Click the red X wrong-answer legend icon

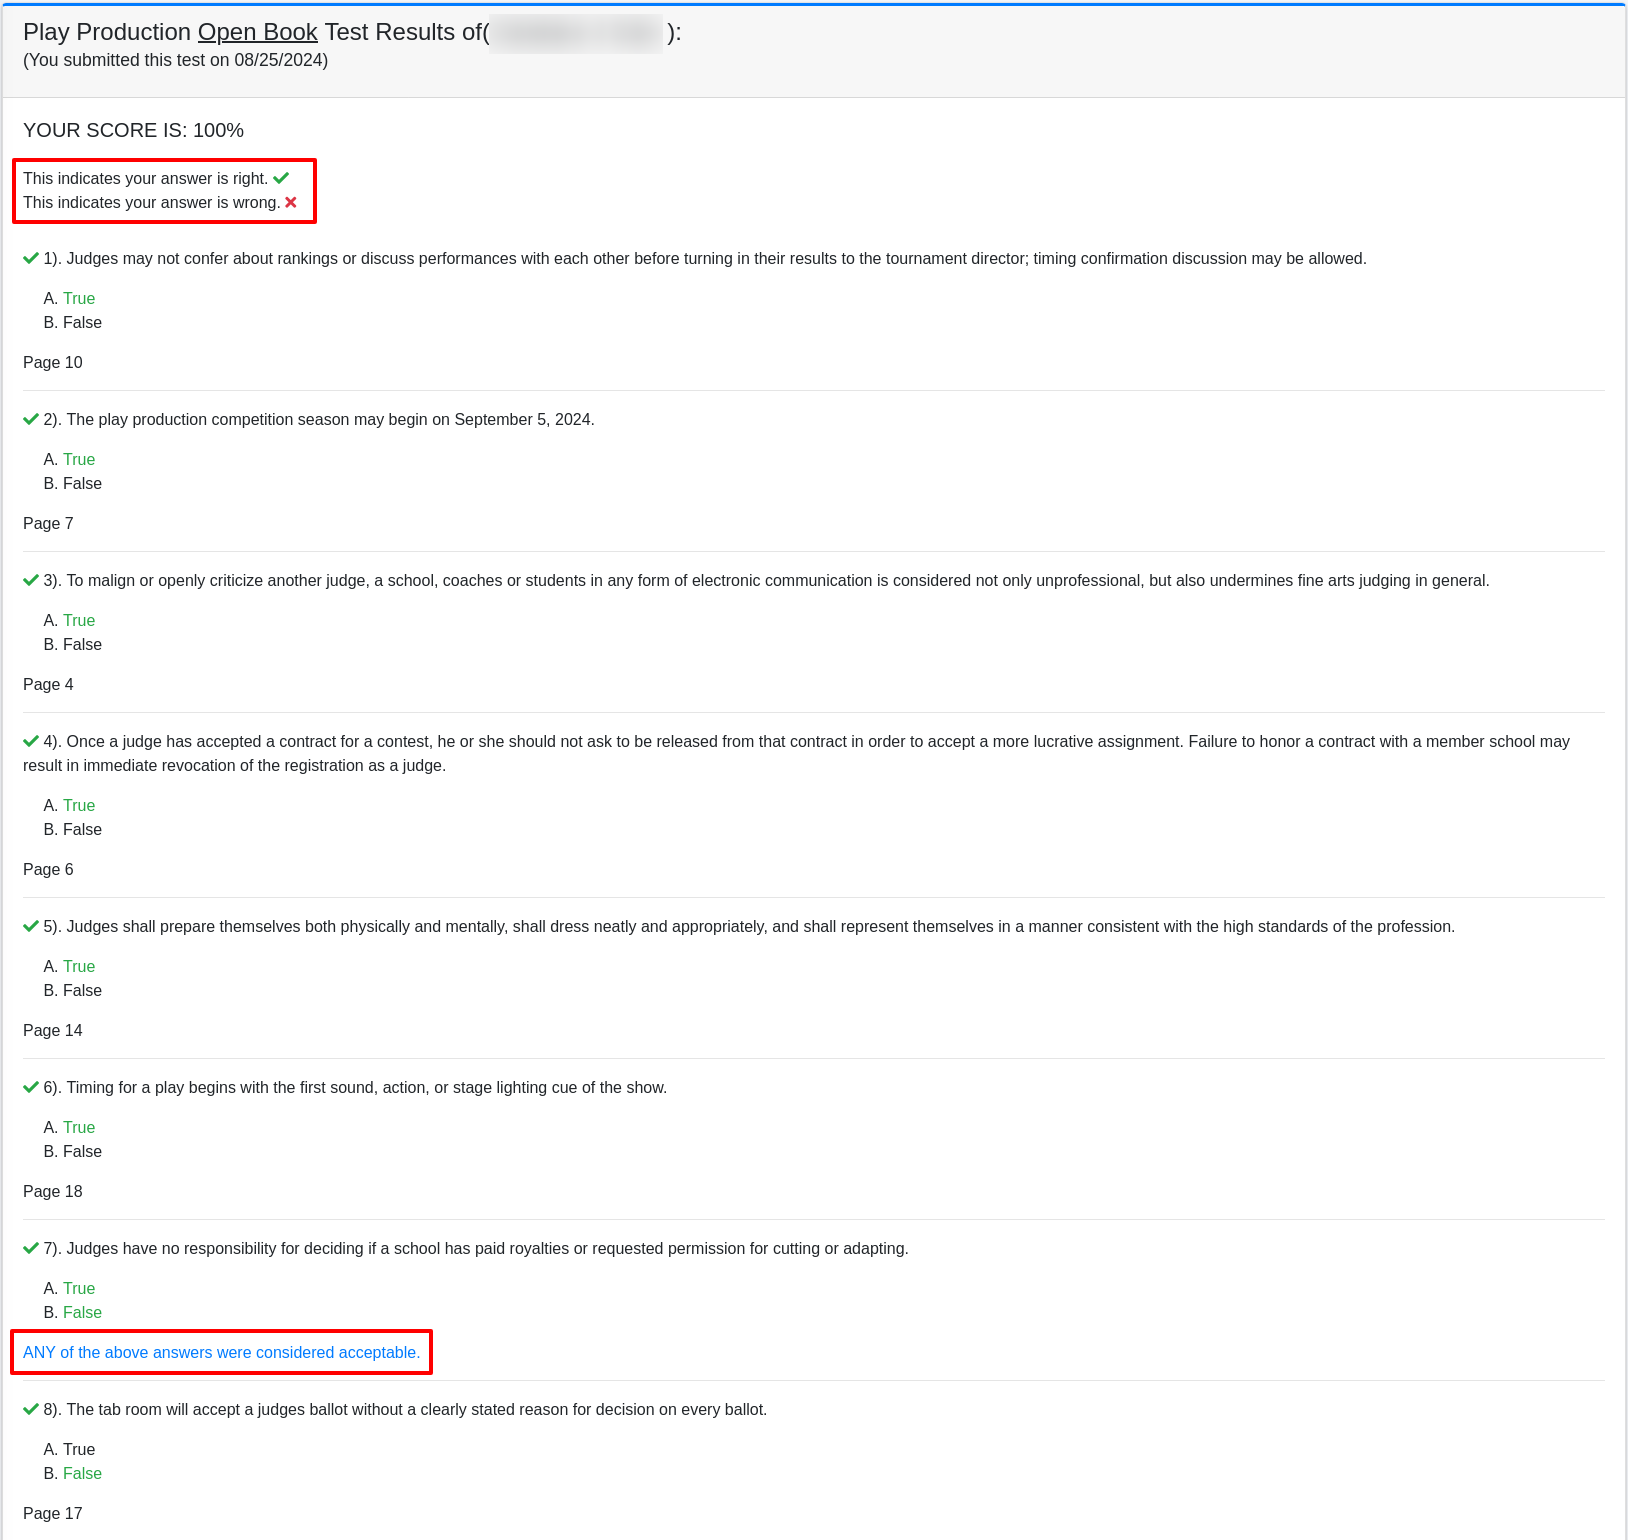(x=291, y=203)
